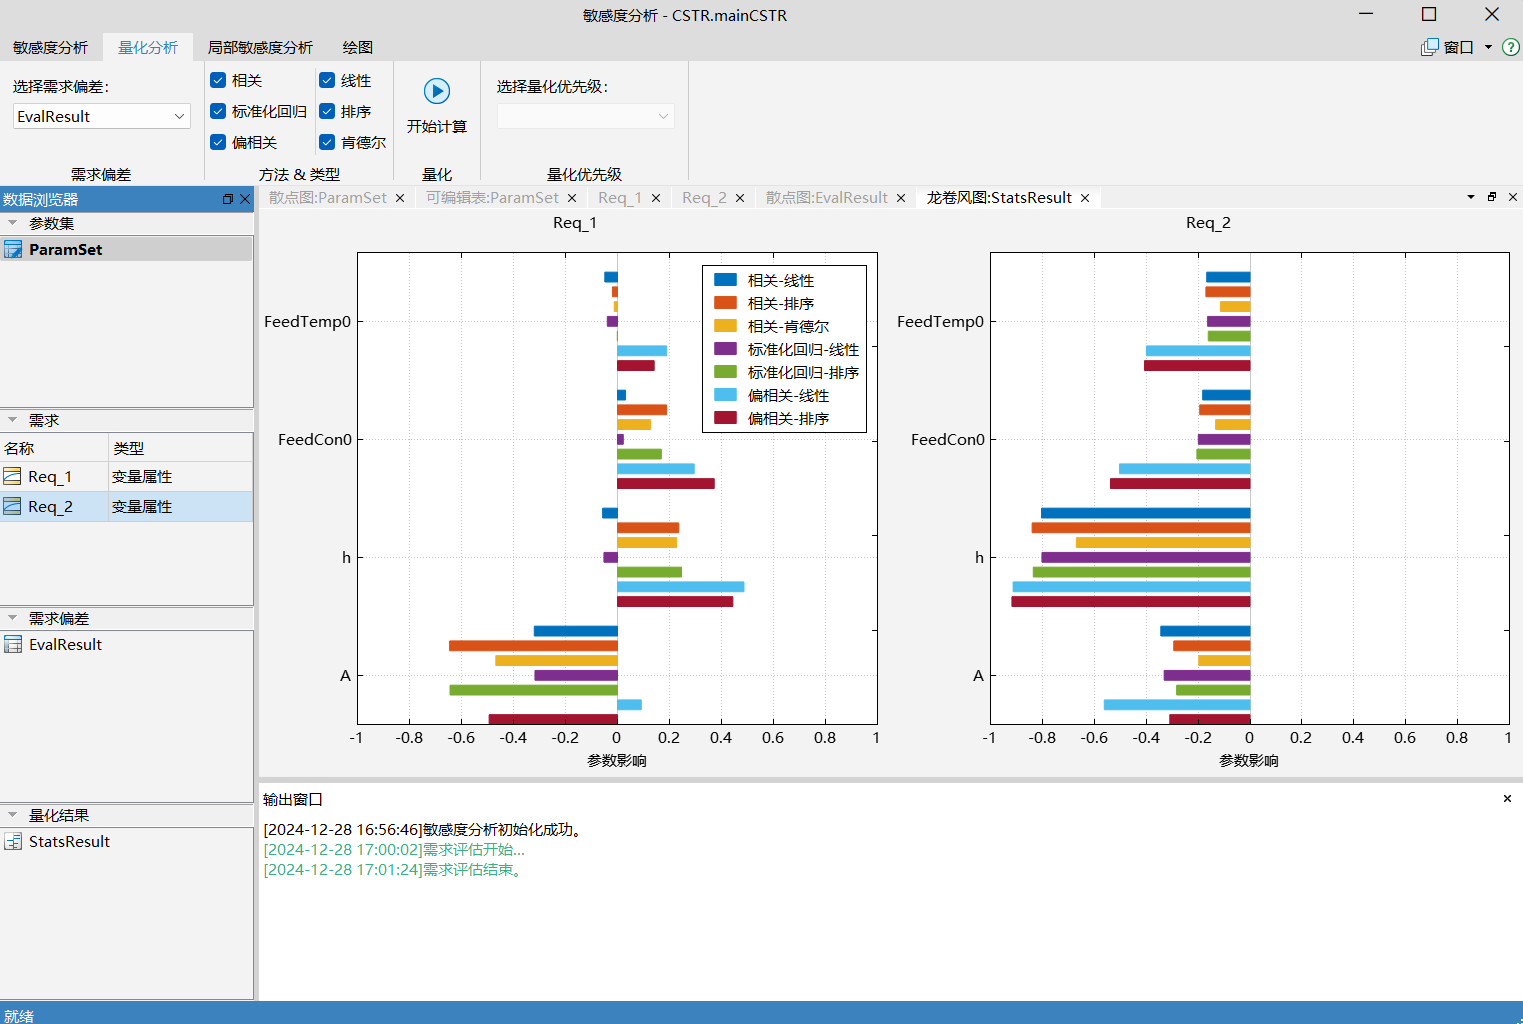Viewport: 1523px width, 1024px height.
Task: Collapse the 参数集 section
Action: 13,223
